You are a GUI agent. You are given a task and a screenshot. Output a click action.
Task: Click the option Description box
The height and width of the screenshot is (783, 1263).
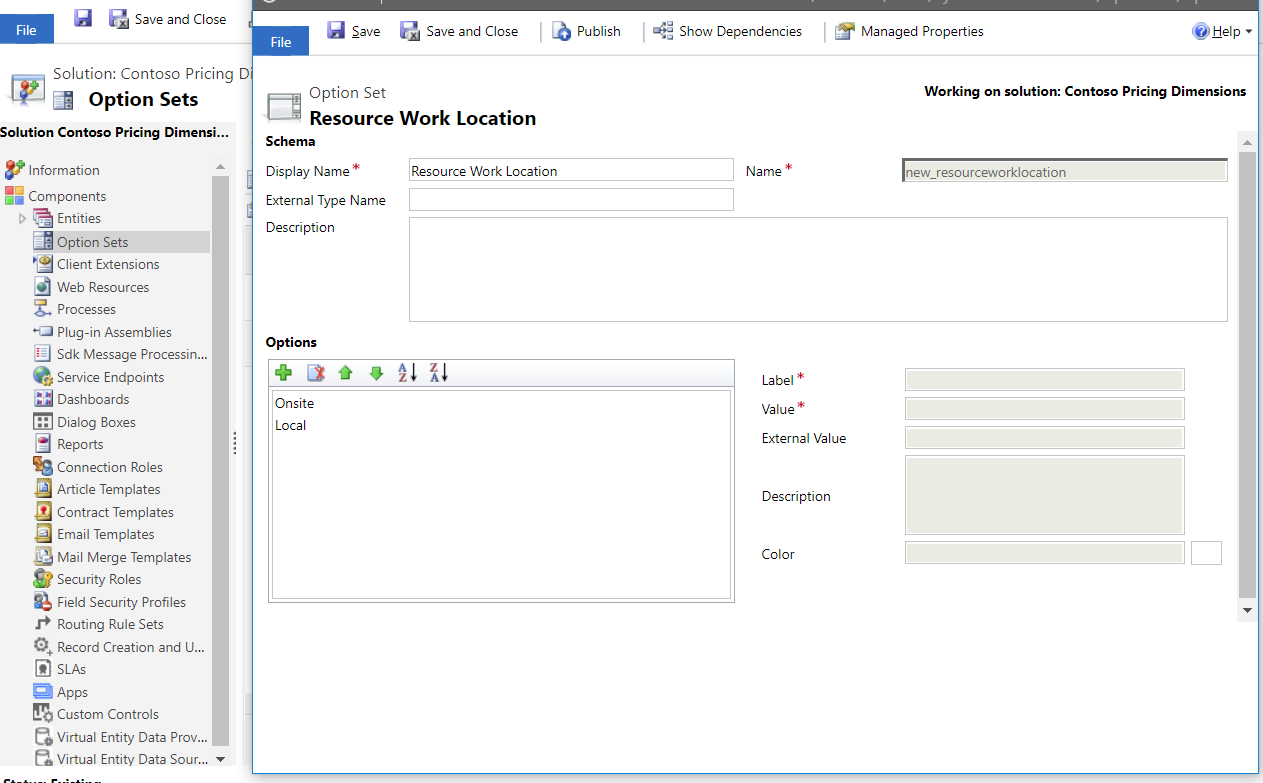(1044, 495)
